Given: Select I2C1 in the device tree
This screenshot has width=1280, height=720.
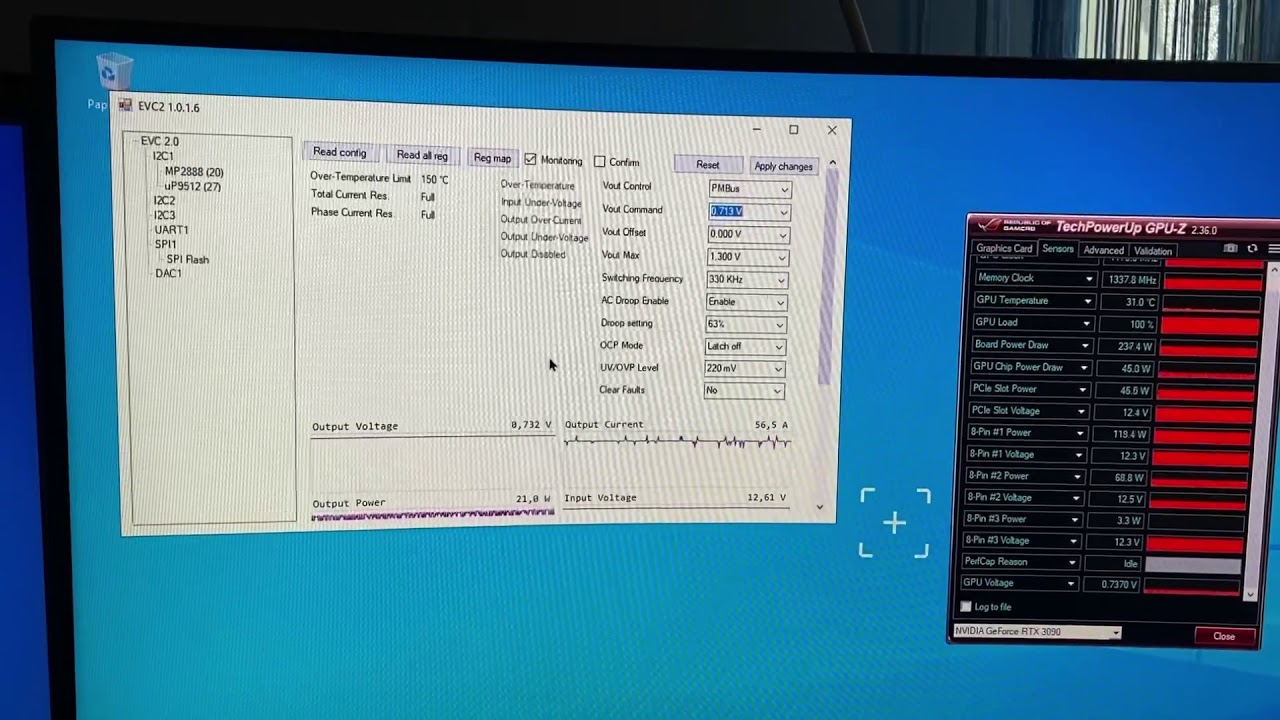Looking at the screenshot, I should [163, 156].
